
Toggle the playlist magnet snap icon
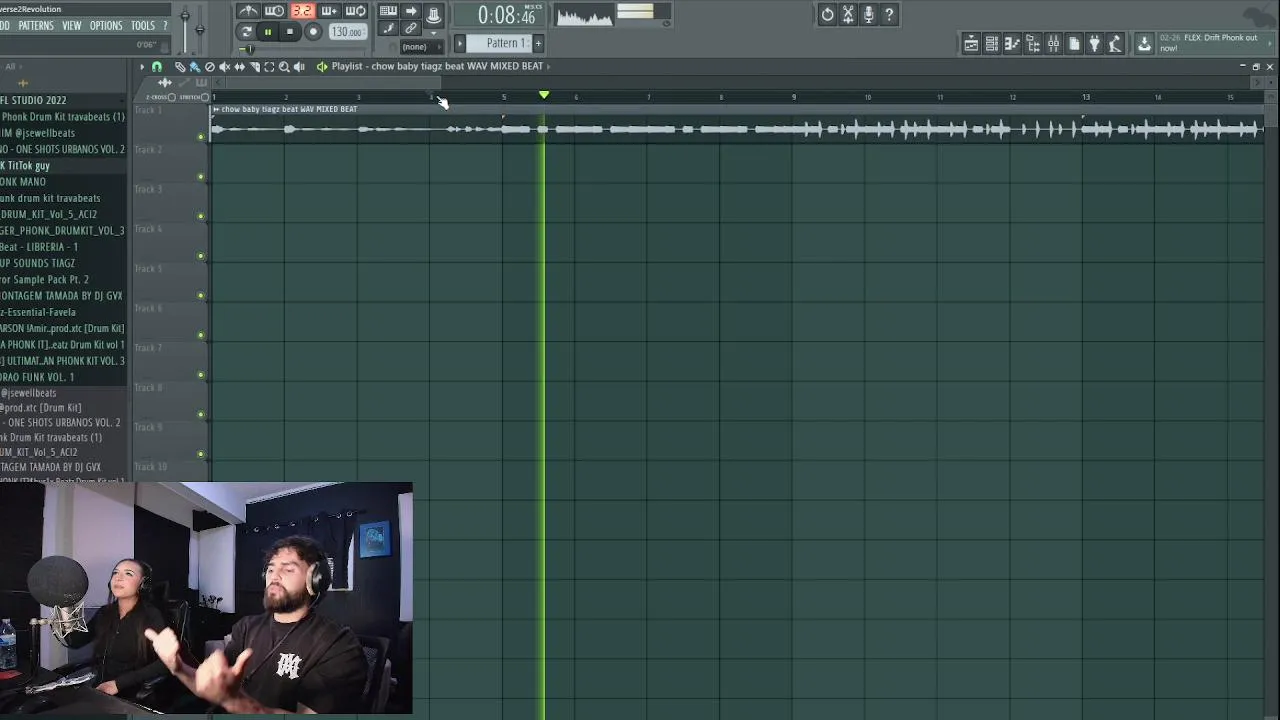pos(157,67)
